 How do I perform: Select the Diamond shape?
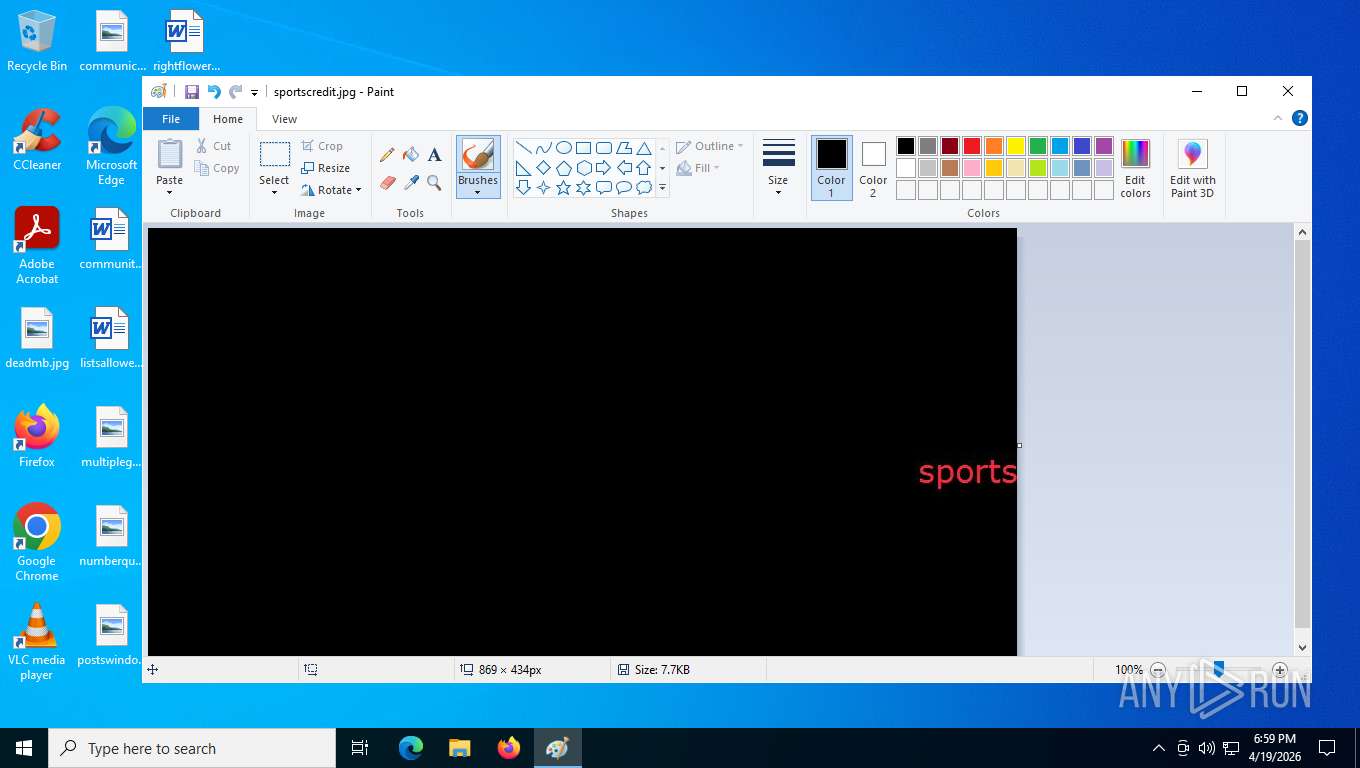point(543,168)
